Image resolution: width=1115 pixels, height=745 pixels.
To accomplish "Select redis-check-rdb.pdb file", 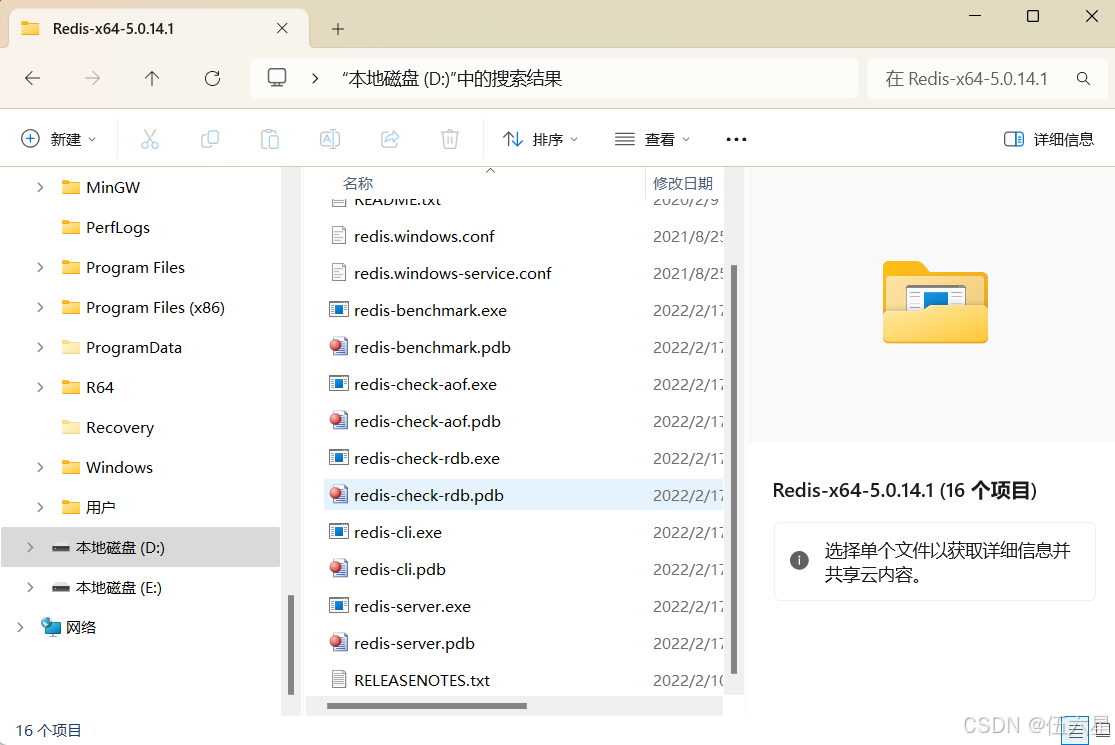I will click(523, 495).
